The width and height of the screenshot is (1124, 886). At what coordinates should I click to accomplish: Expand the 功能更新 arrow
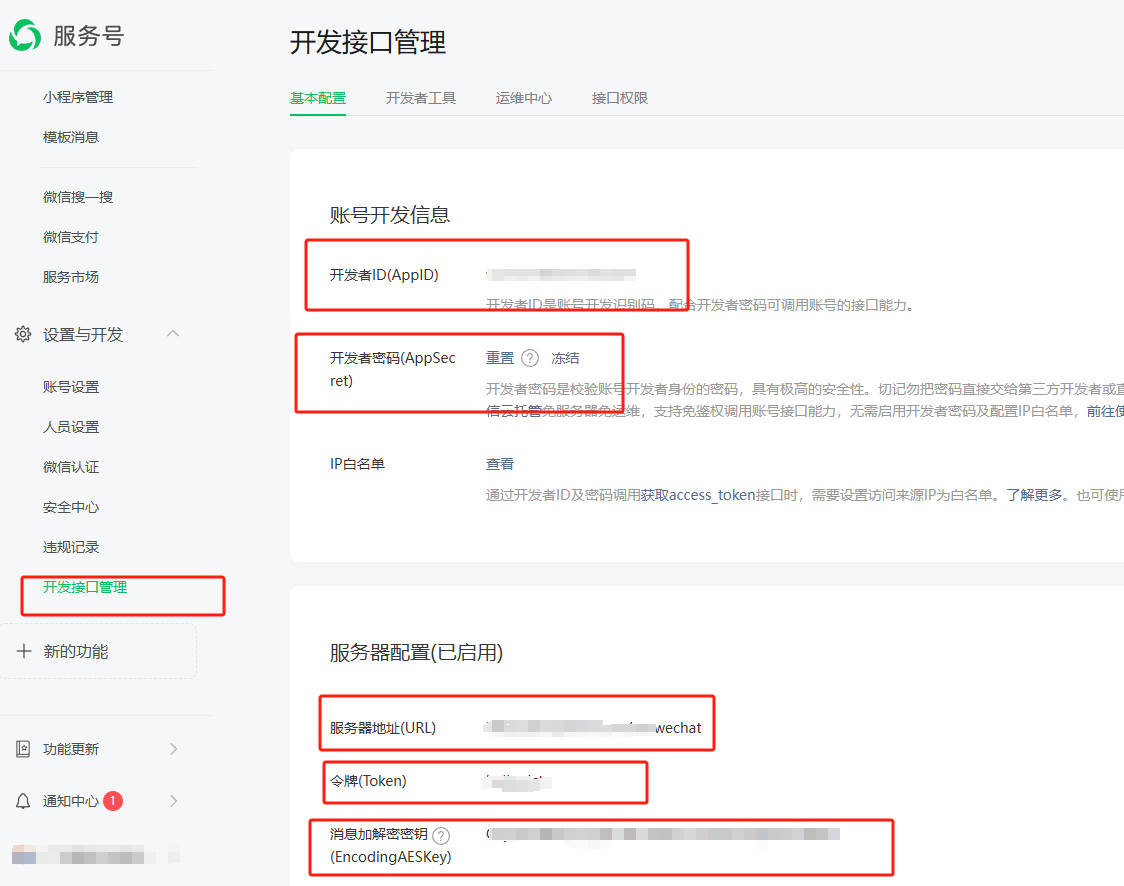[x=173, y=749]
